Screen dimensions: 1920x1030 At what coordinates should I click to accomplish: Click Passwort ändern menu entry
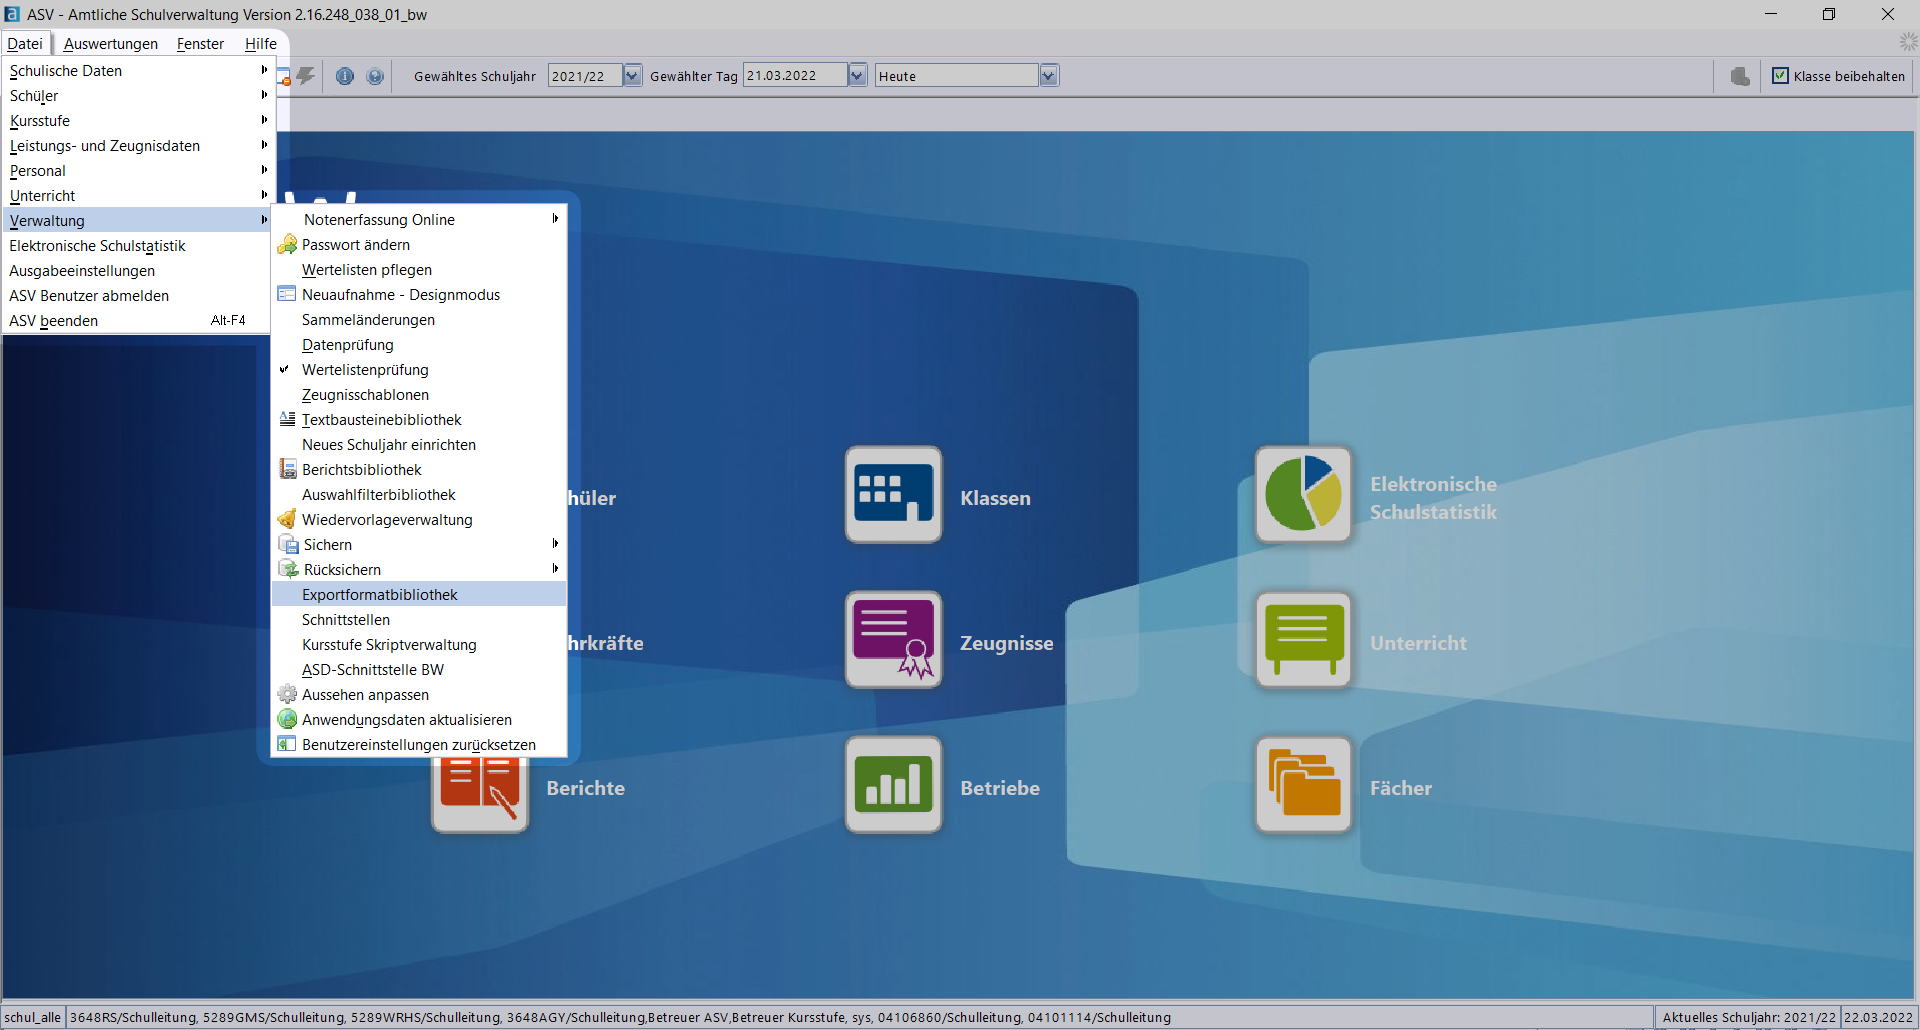[x=356, y=245]
